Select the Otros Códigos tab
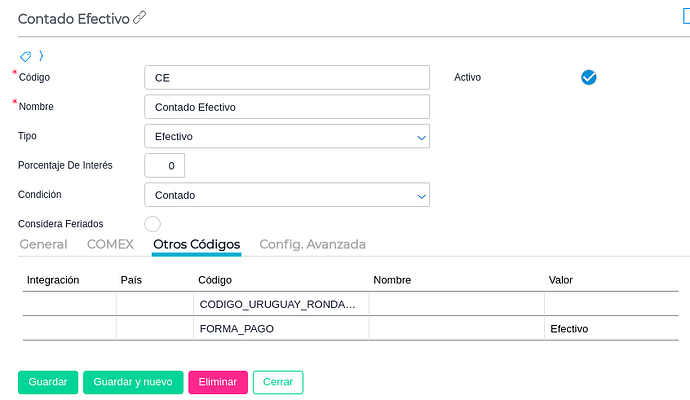The width and height of the screenshot is (690, 400). [x=196, y=244]
